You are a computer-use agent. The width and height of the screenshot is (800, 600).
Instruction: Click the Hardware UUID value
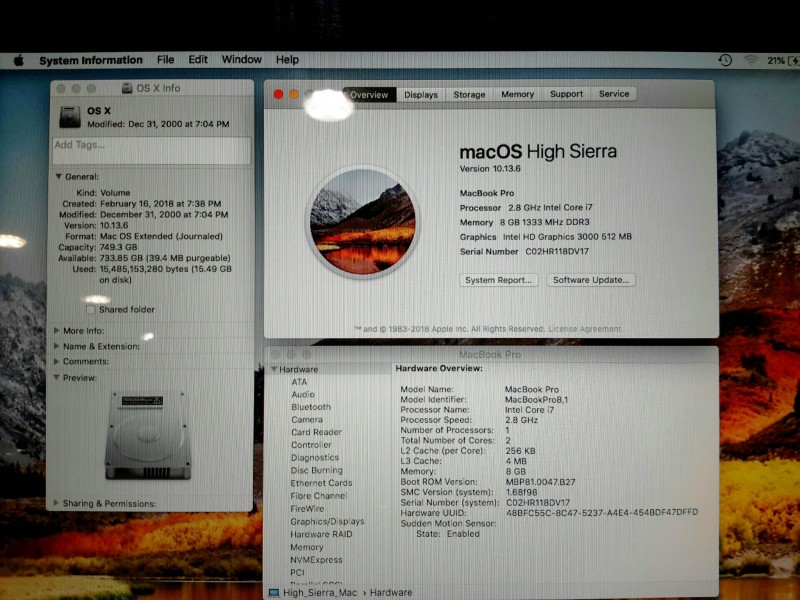[602, 512]
